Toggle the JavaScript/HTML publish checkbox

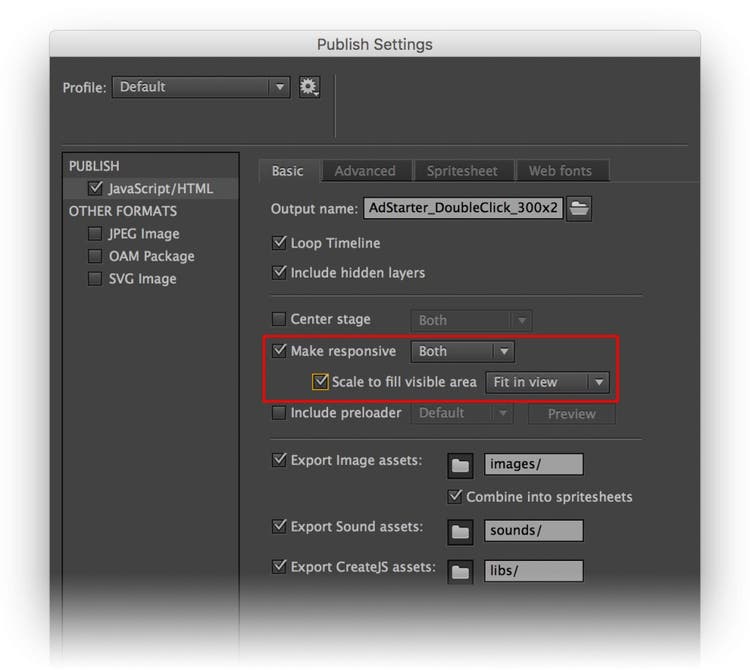95,188
